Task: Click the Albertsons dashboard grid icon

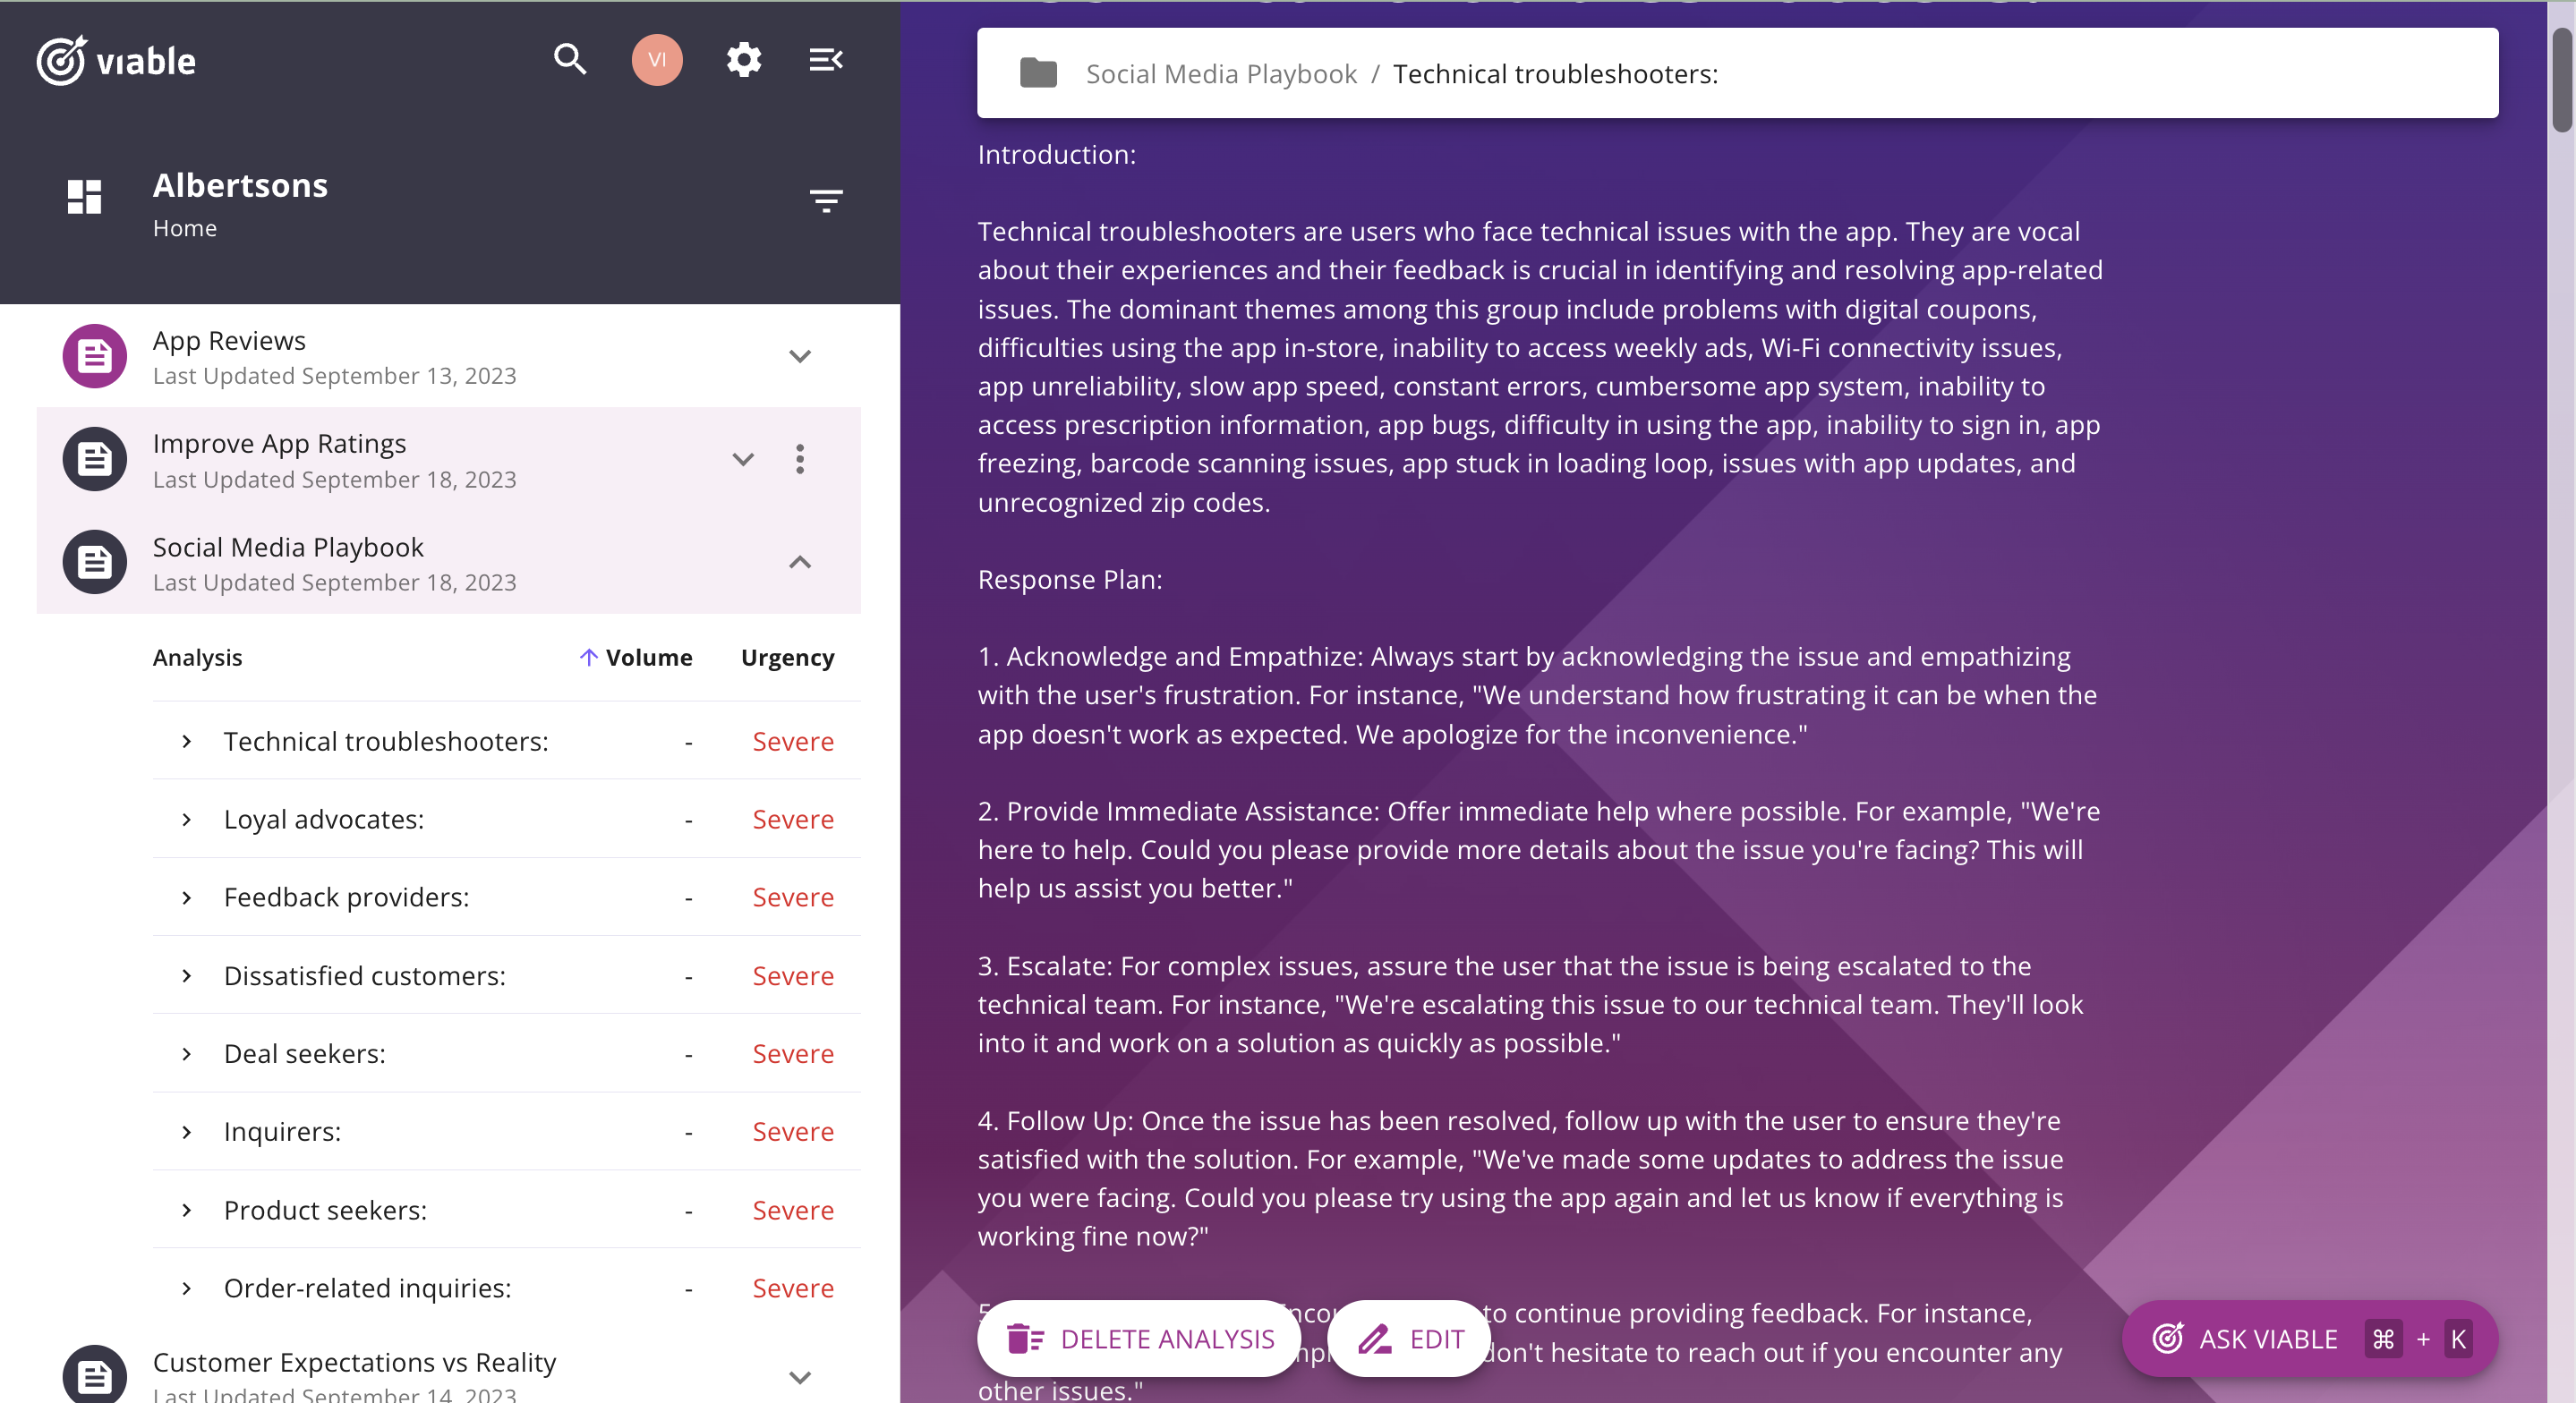Action: (x=85, y=197)
